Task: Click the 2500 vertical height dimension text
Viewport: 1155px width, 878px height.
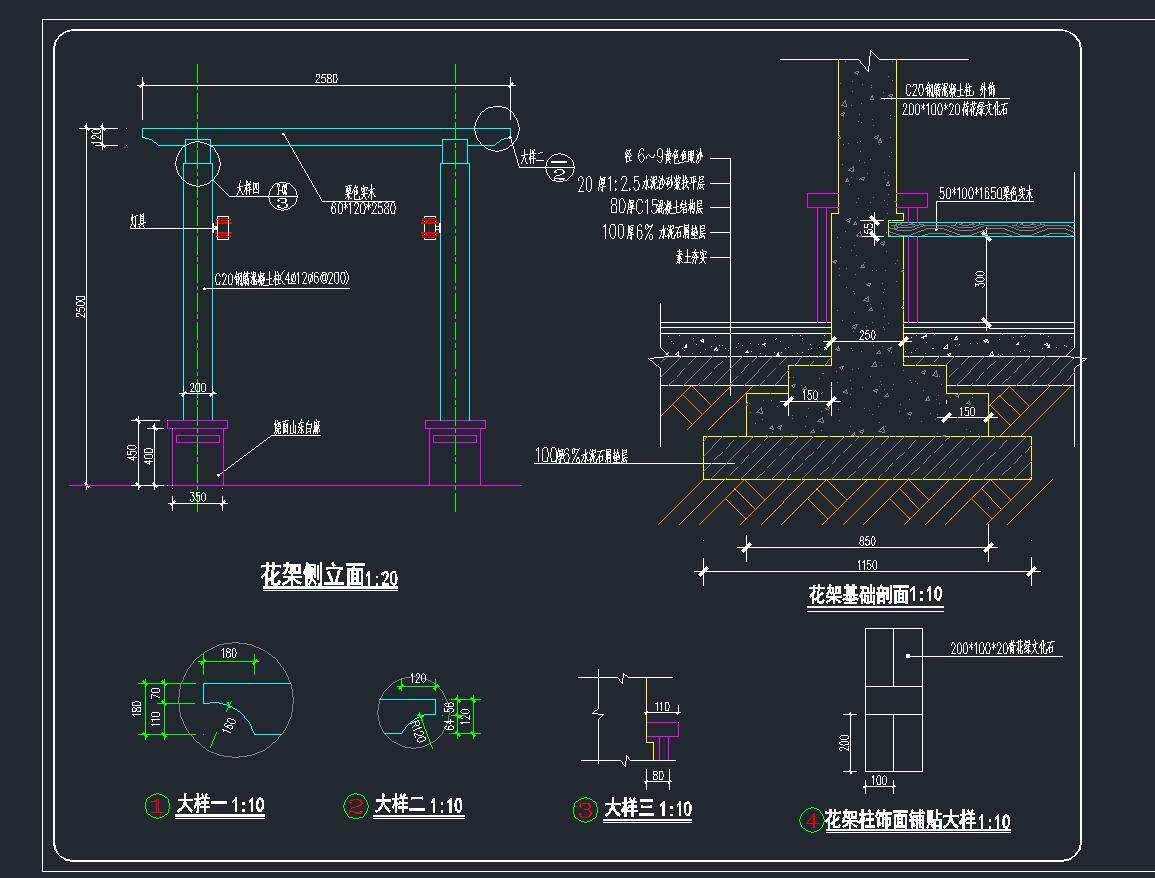Action: tap(81, 309)
